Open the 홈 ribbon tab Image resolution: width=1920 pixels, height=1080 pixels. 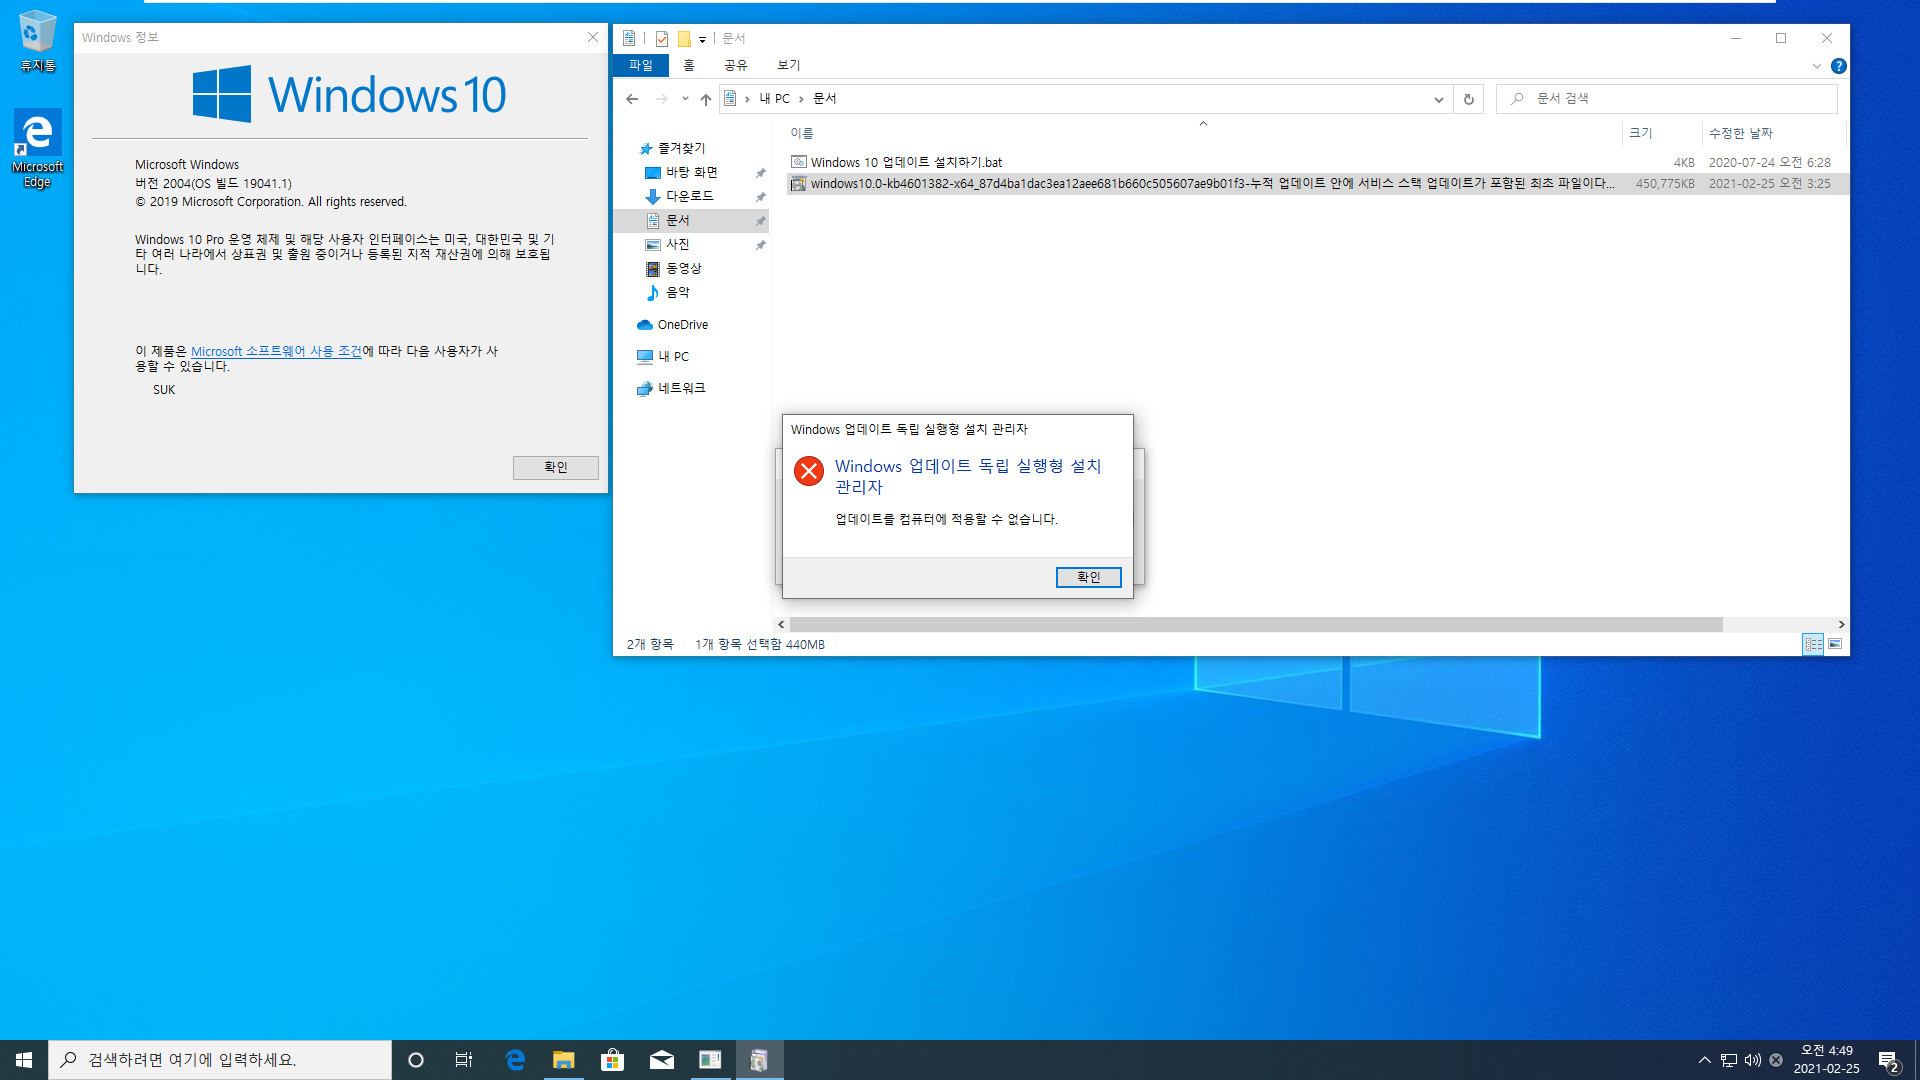[x=689, y=65]
